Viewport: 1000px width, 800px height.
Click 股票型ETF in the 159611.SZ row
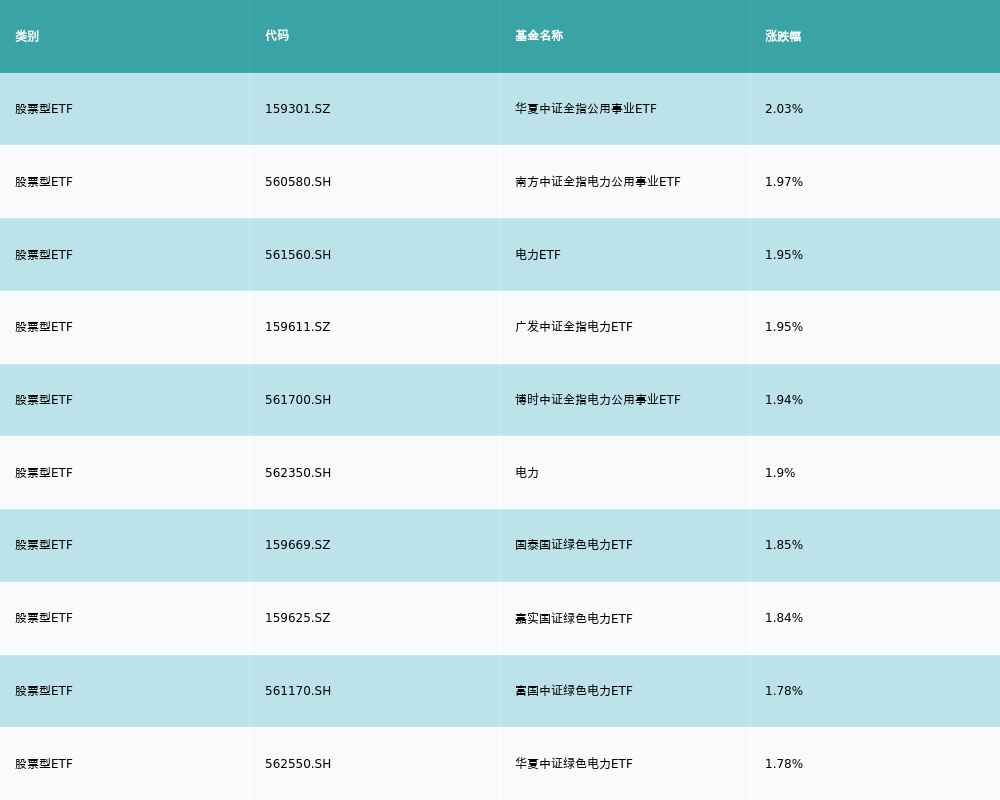click(44, 327)
